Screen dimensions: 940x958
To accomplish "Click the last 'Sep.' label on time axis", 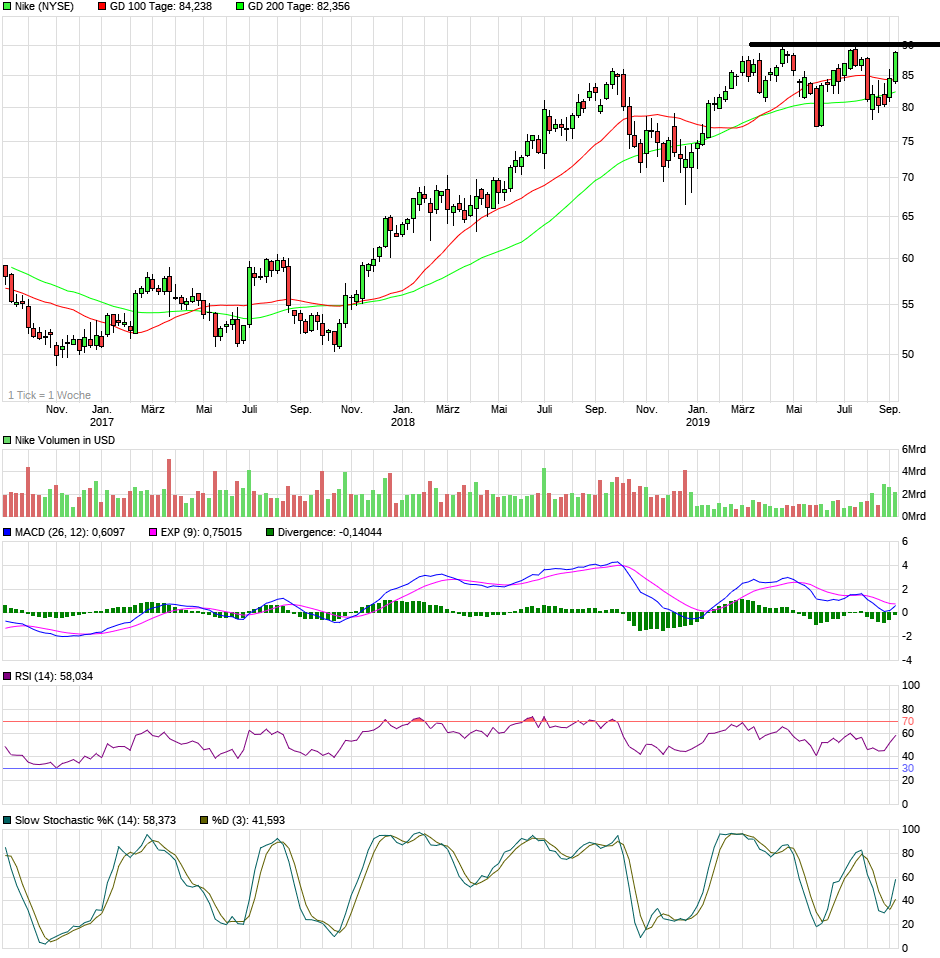I will 889,409.
